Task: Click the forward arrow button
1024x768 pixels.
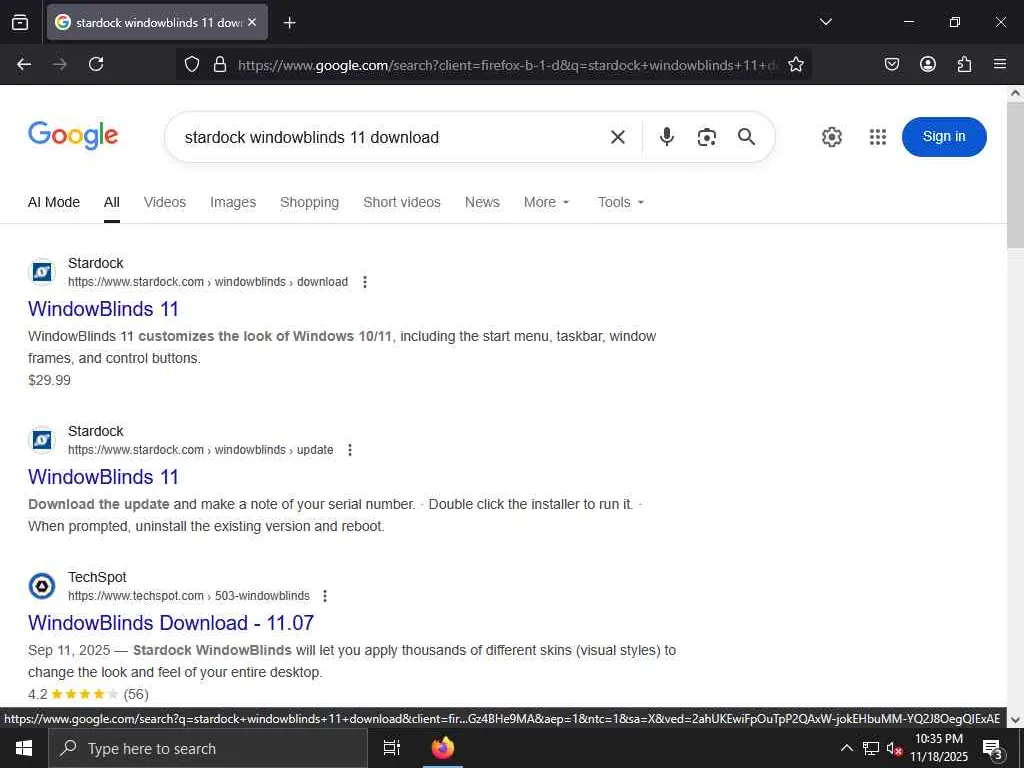Action: tap(60, 64)
